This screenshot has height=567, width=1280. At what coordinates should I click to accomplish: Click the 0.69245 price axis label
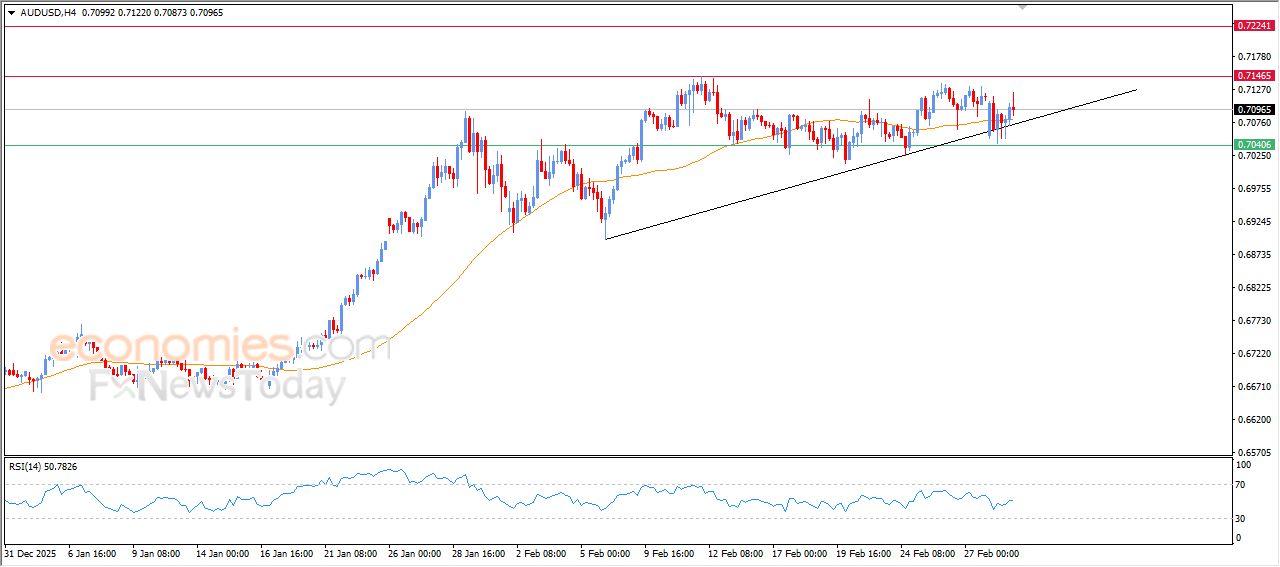pos(1253,222)
